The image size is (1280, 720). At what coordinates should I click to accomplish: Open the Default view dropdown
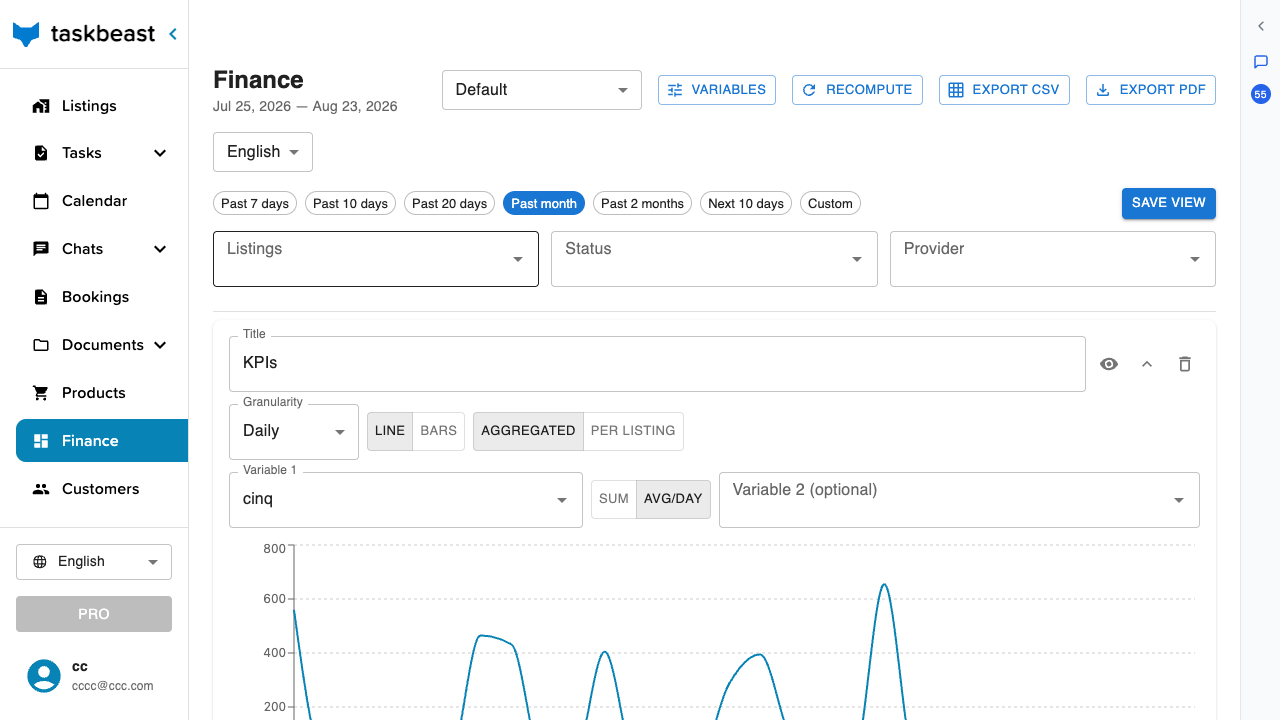click(x=542, y=90)
